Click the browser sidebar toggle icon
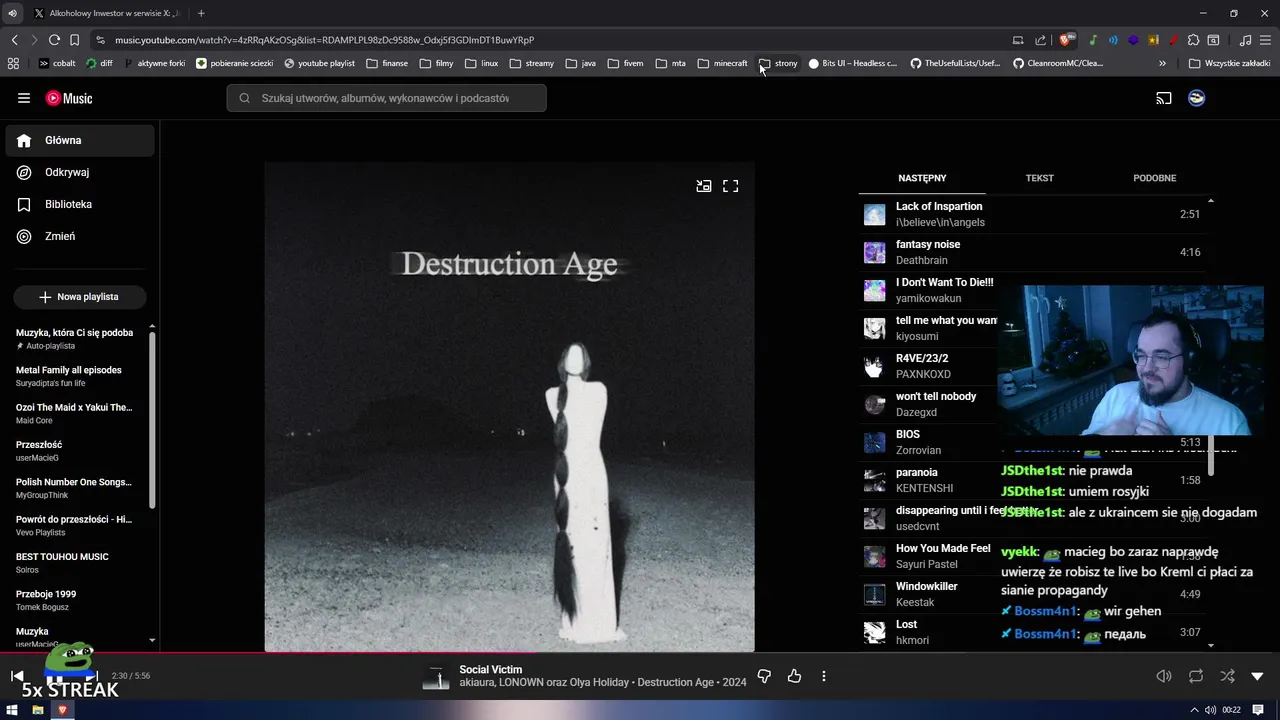This screenshot has height=720, width=1280. point(1213,40)
